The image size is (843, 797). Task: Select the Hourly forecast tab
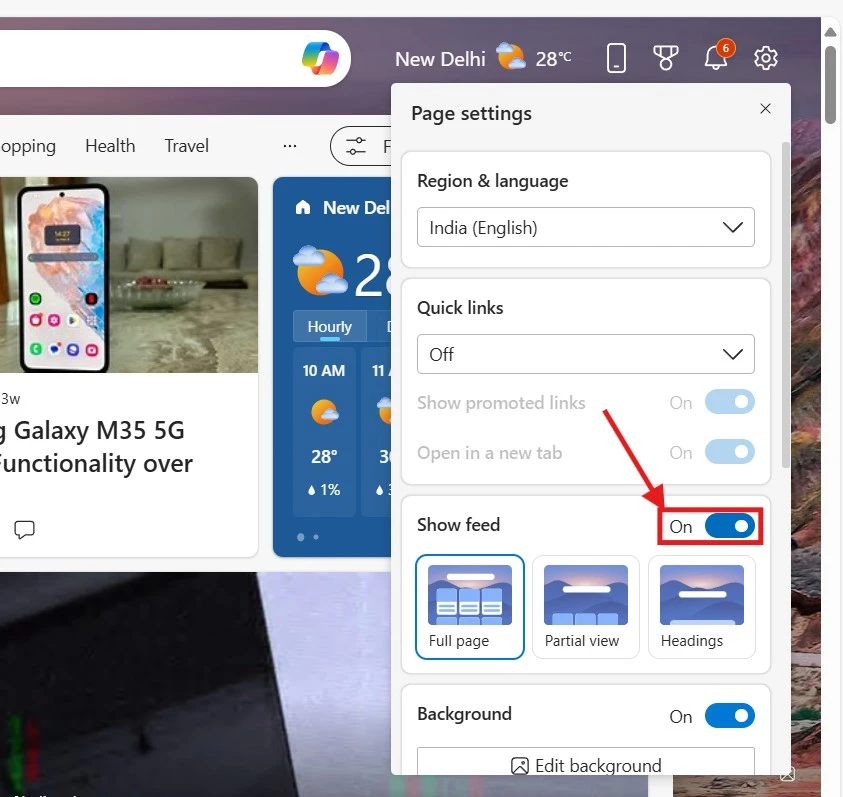tap(330, 326)
